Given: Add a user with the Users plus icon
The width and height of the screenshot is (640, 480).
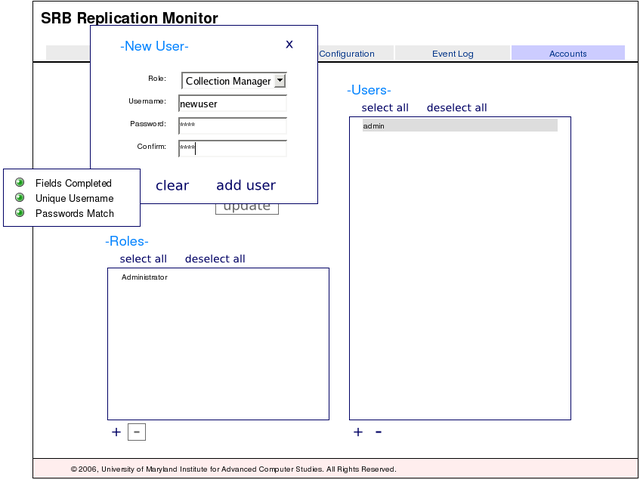Looking at the screenshot, I should coord(358,432).
